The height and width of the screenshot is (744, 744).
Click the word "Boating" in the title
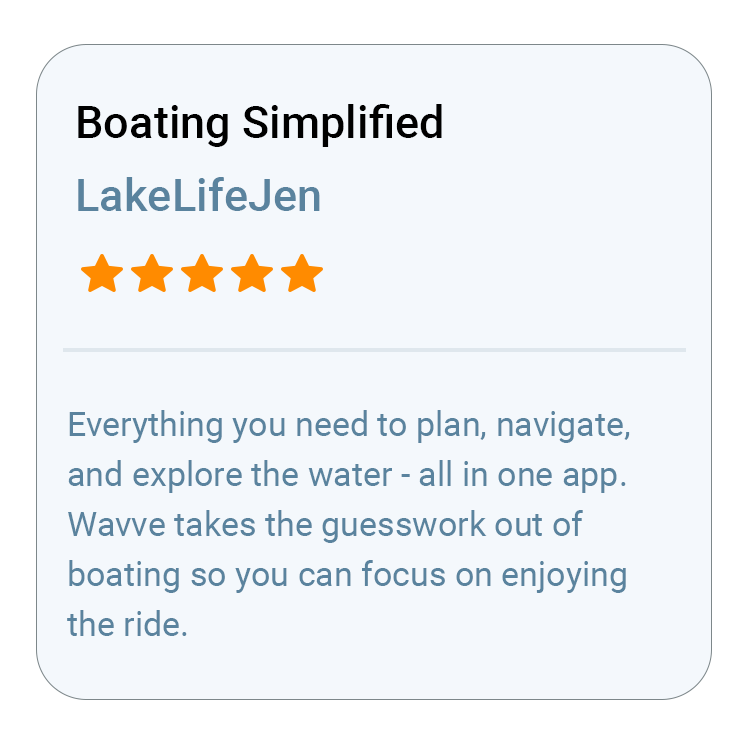tap(153, 124)
